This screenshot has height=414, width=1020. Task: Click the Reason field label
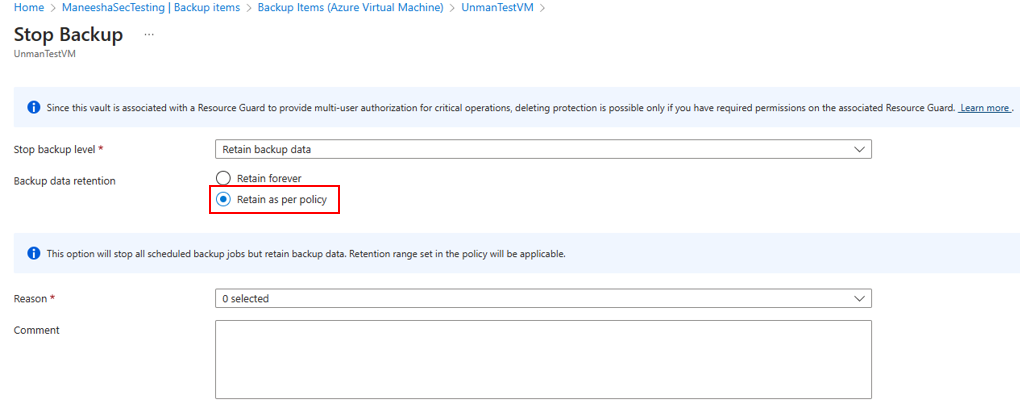(x=31, y=298)
